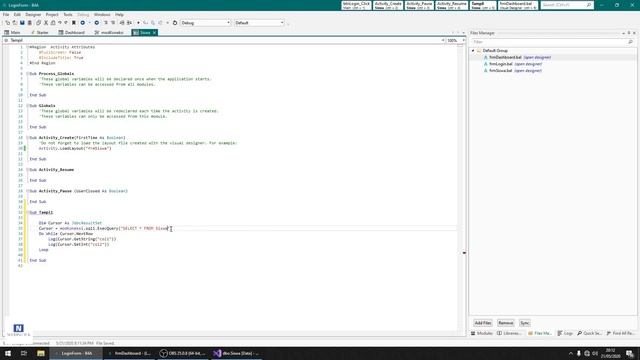Click the Paste icon in toolbar
640x360 pixels.
[53, 23]
